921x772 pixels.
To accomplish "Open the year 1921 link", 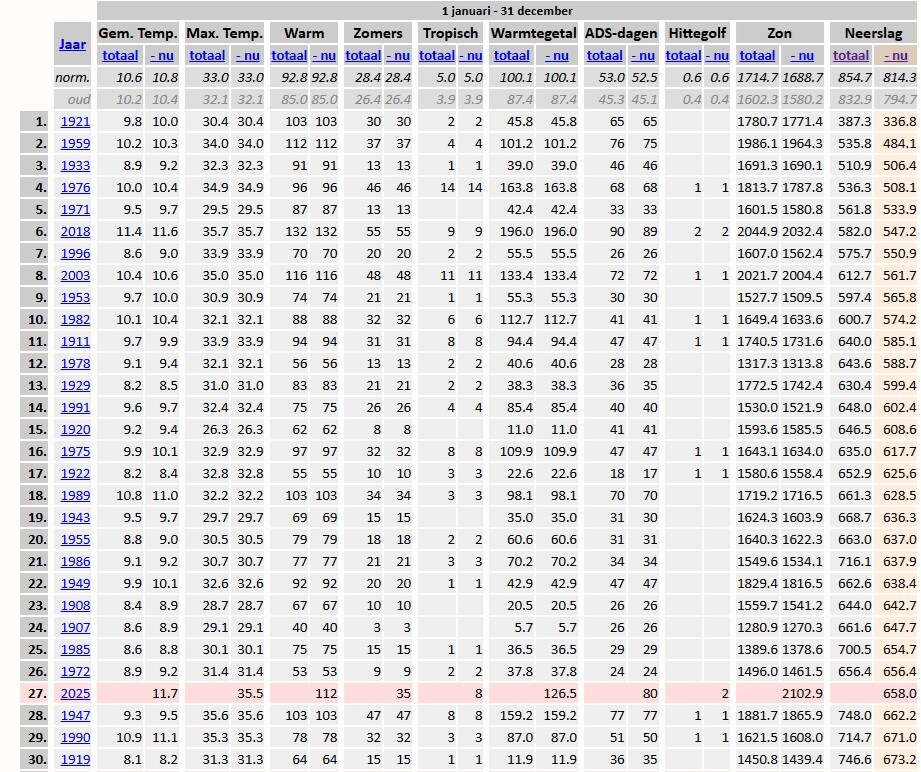I will tap(75, 122).
